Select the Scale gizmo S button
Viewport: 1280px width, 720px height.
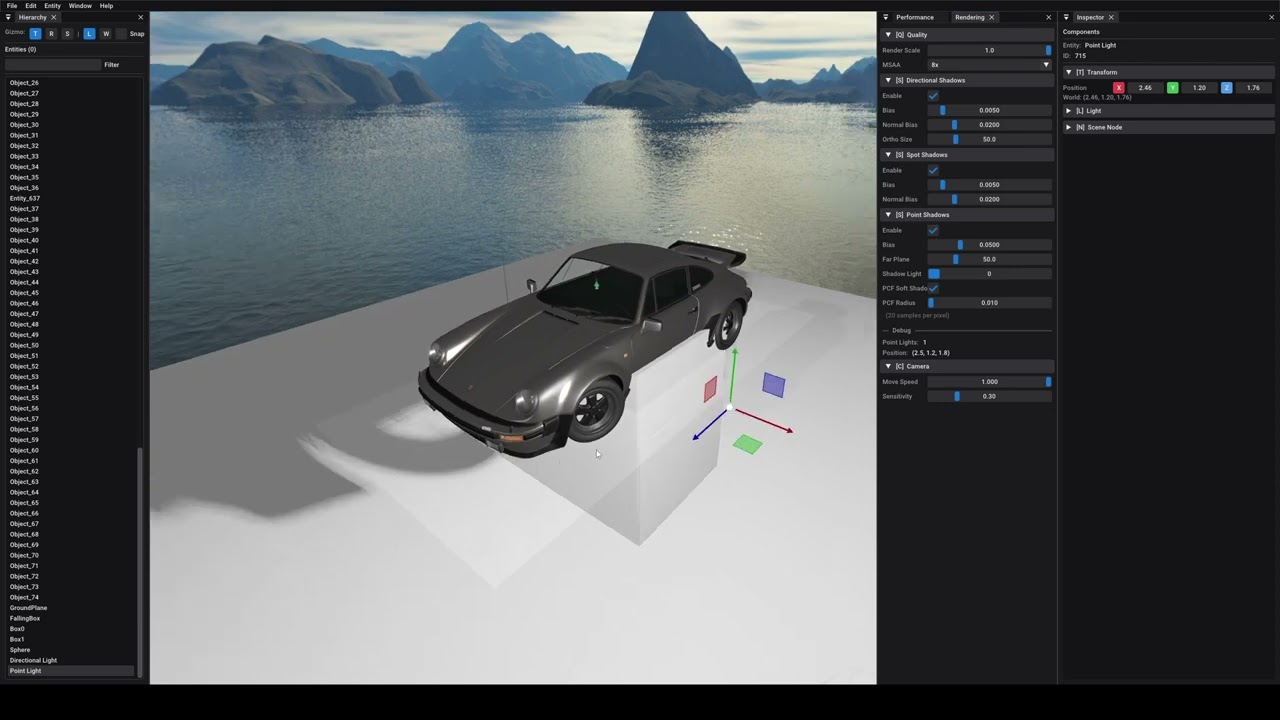click(67, 34)
